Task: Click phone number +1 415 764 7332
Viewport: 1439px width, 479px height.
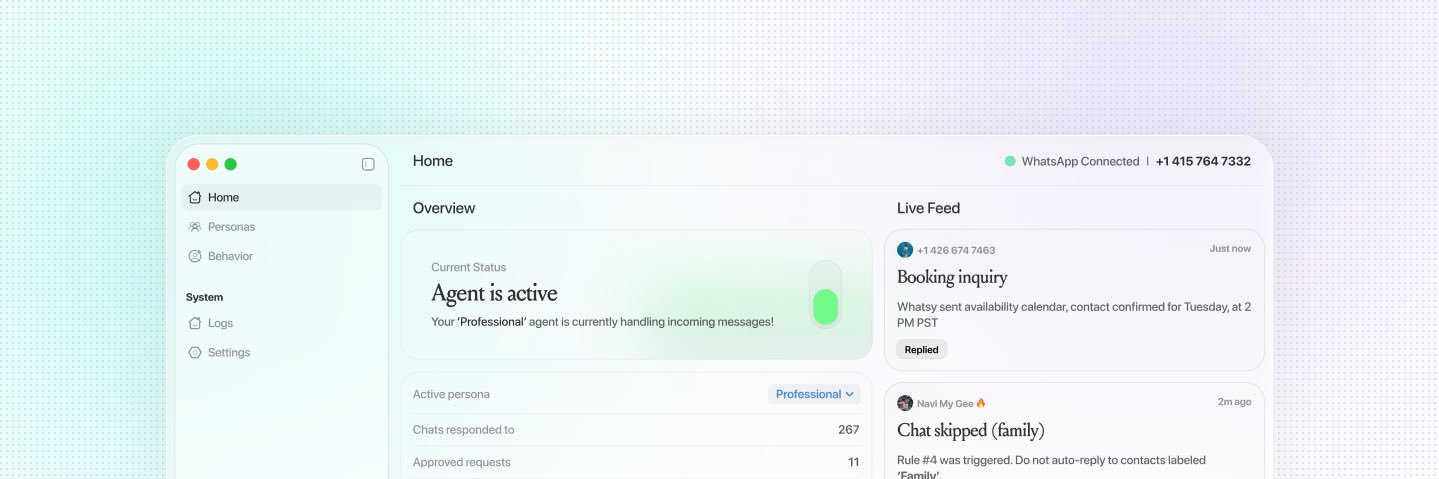Action: pyautogui.click(x=1203, y=161)
